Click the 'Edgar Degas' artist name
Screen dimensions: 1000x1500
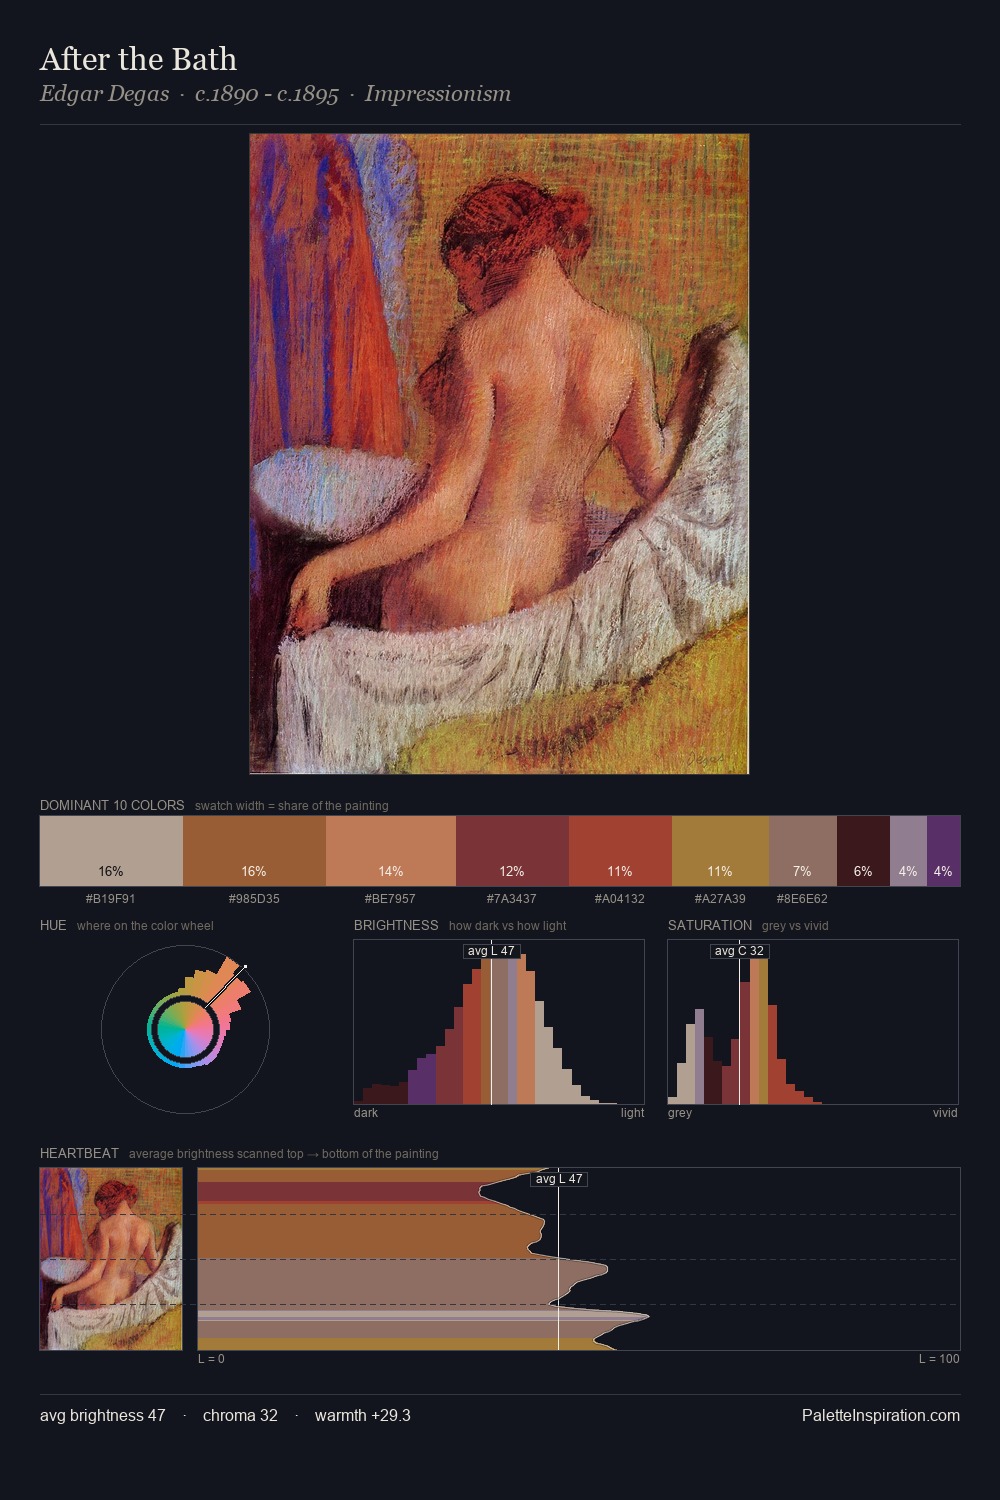click(x=104, y=94)
